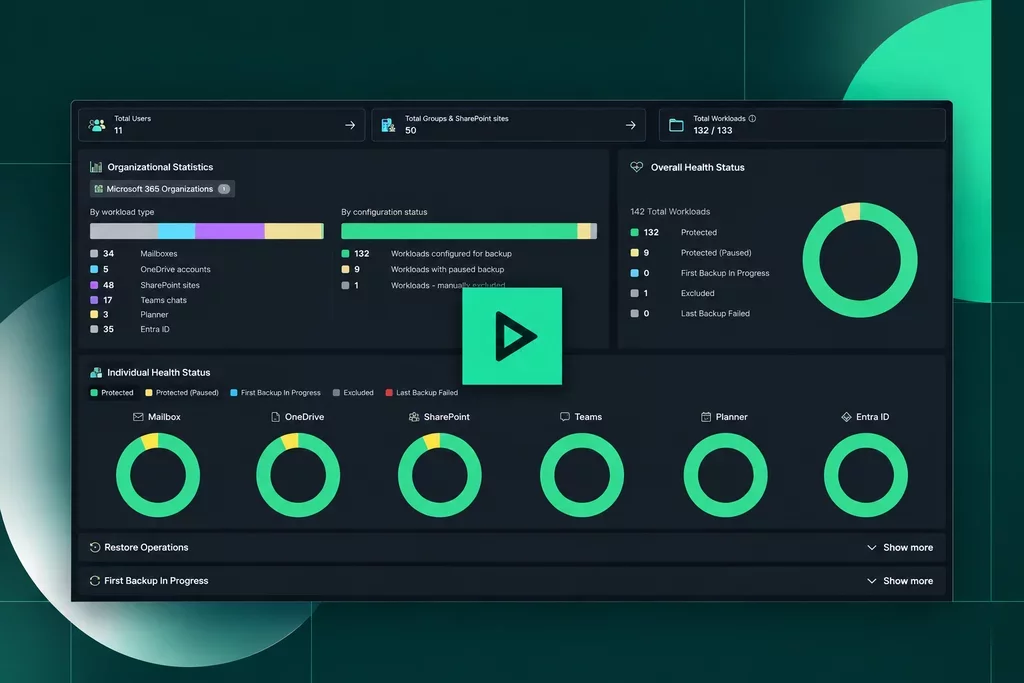This screenshot has height=683, width=1024.
Task: Click the Teams chats row label
Action: [x=163, y=300]
